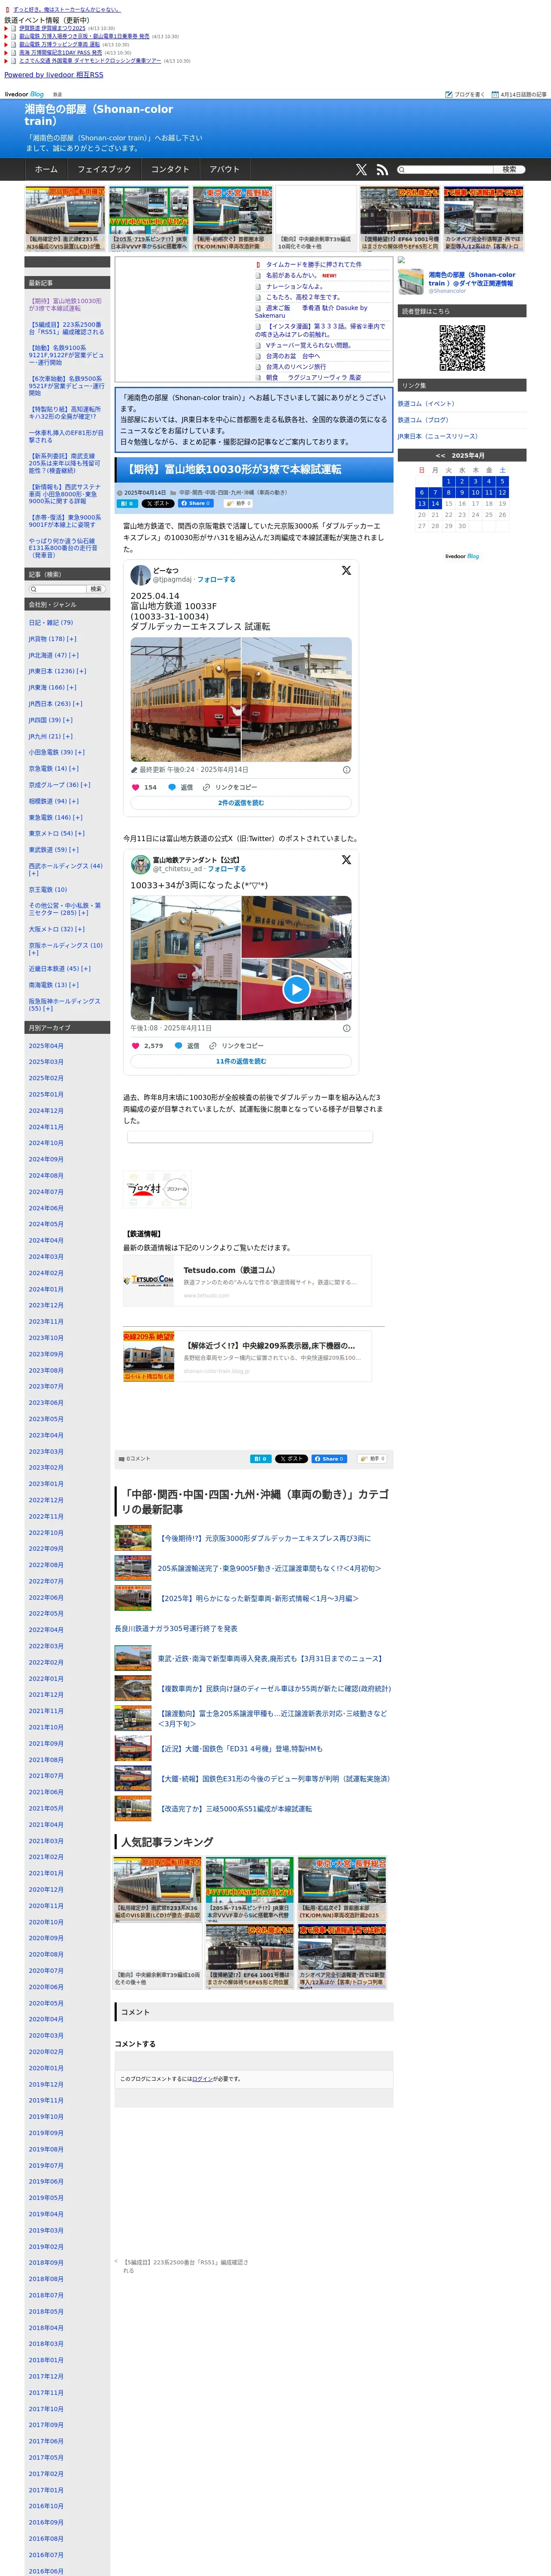
Task: Open Tetsudo.com（鉄道コム）link card
Action: [247, 1281]
